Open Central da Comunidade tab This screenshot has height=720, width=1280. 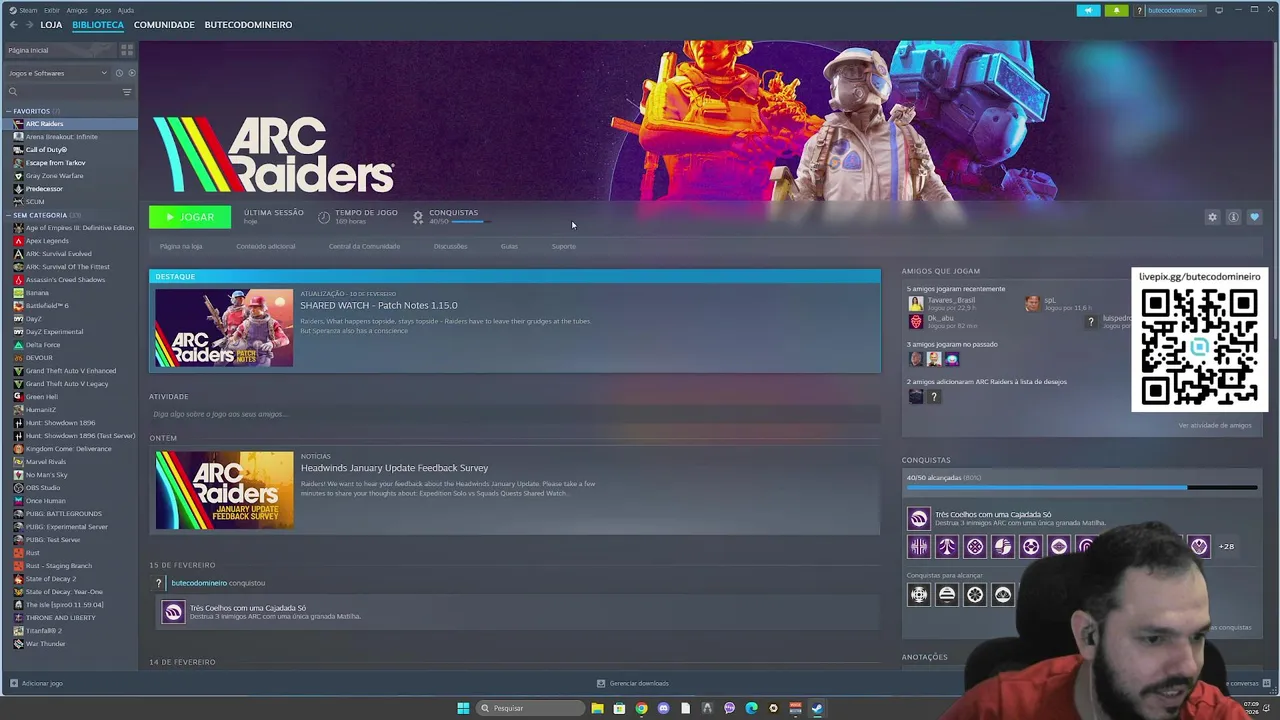[364, 246]
